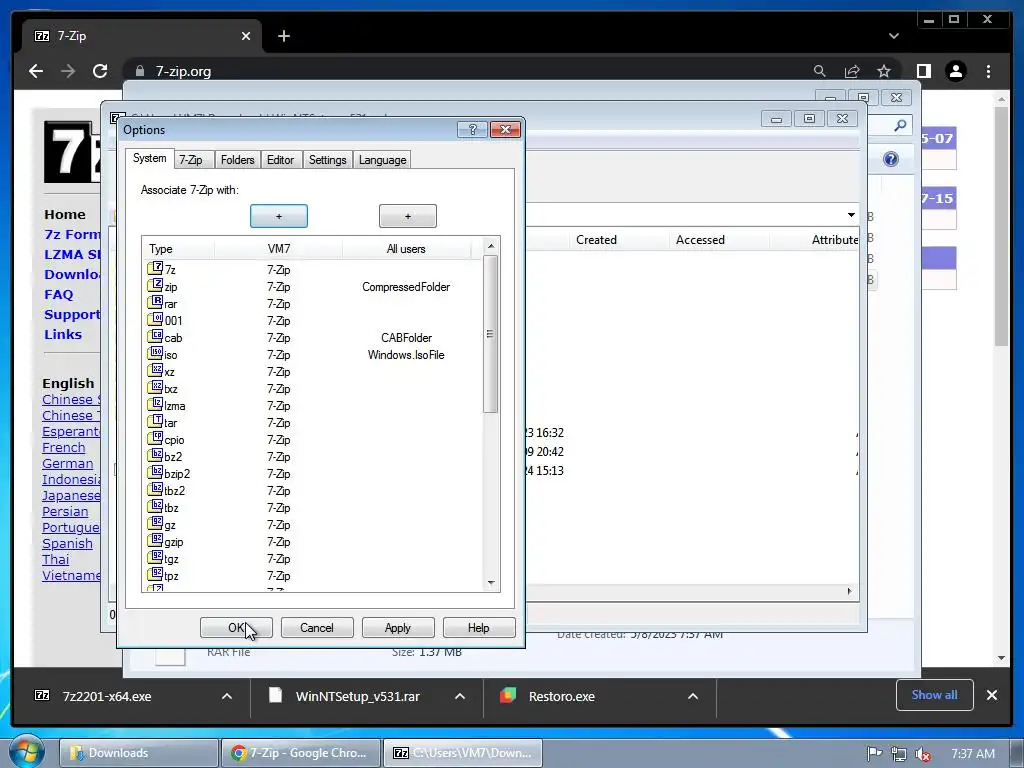Click the Windows Start button

click(x=26, y=752)
